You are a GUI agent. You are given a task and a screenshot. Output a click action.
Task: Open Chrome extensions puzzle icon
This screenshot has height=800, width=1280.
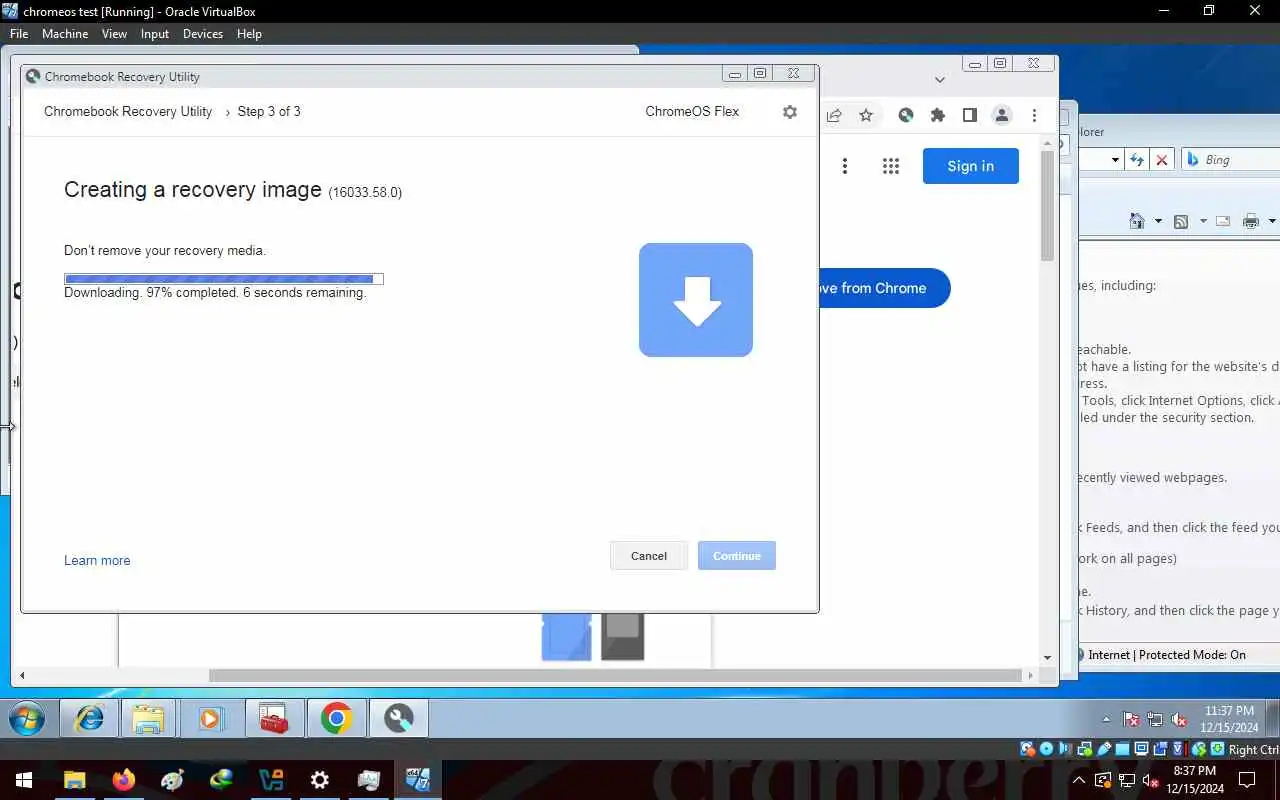pos(938,115)
